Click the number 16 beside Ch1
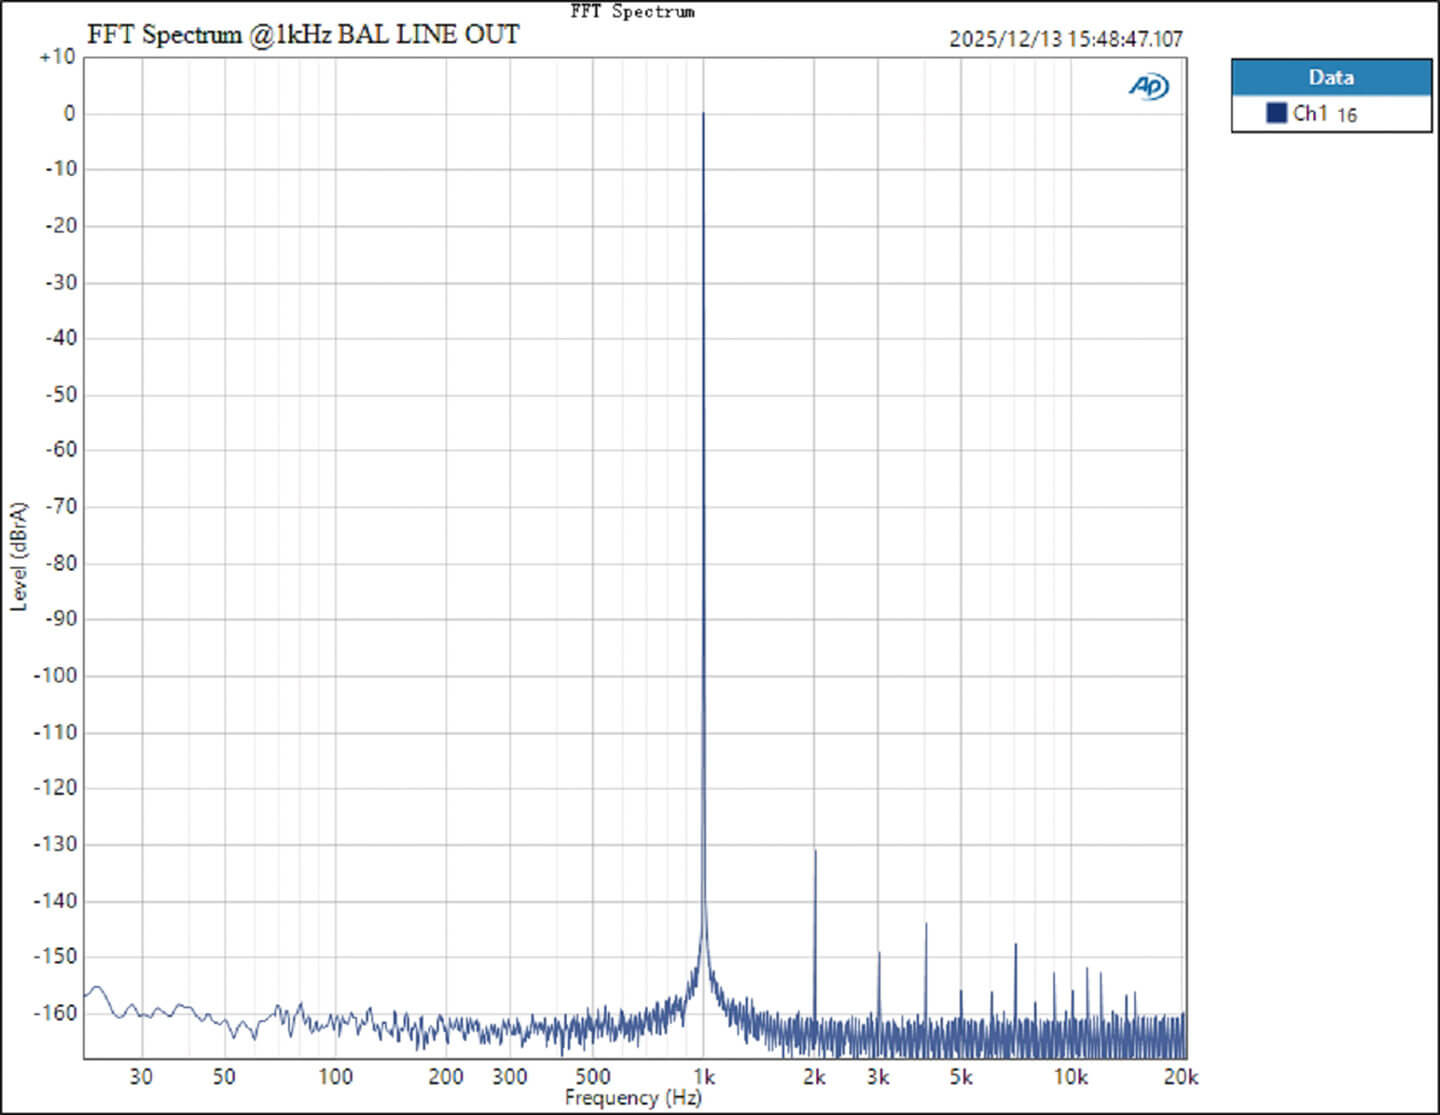Image resolution: width=1440 pixels, height=1115 pixels. [x=1347, y=116]
